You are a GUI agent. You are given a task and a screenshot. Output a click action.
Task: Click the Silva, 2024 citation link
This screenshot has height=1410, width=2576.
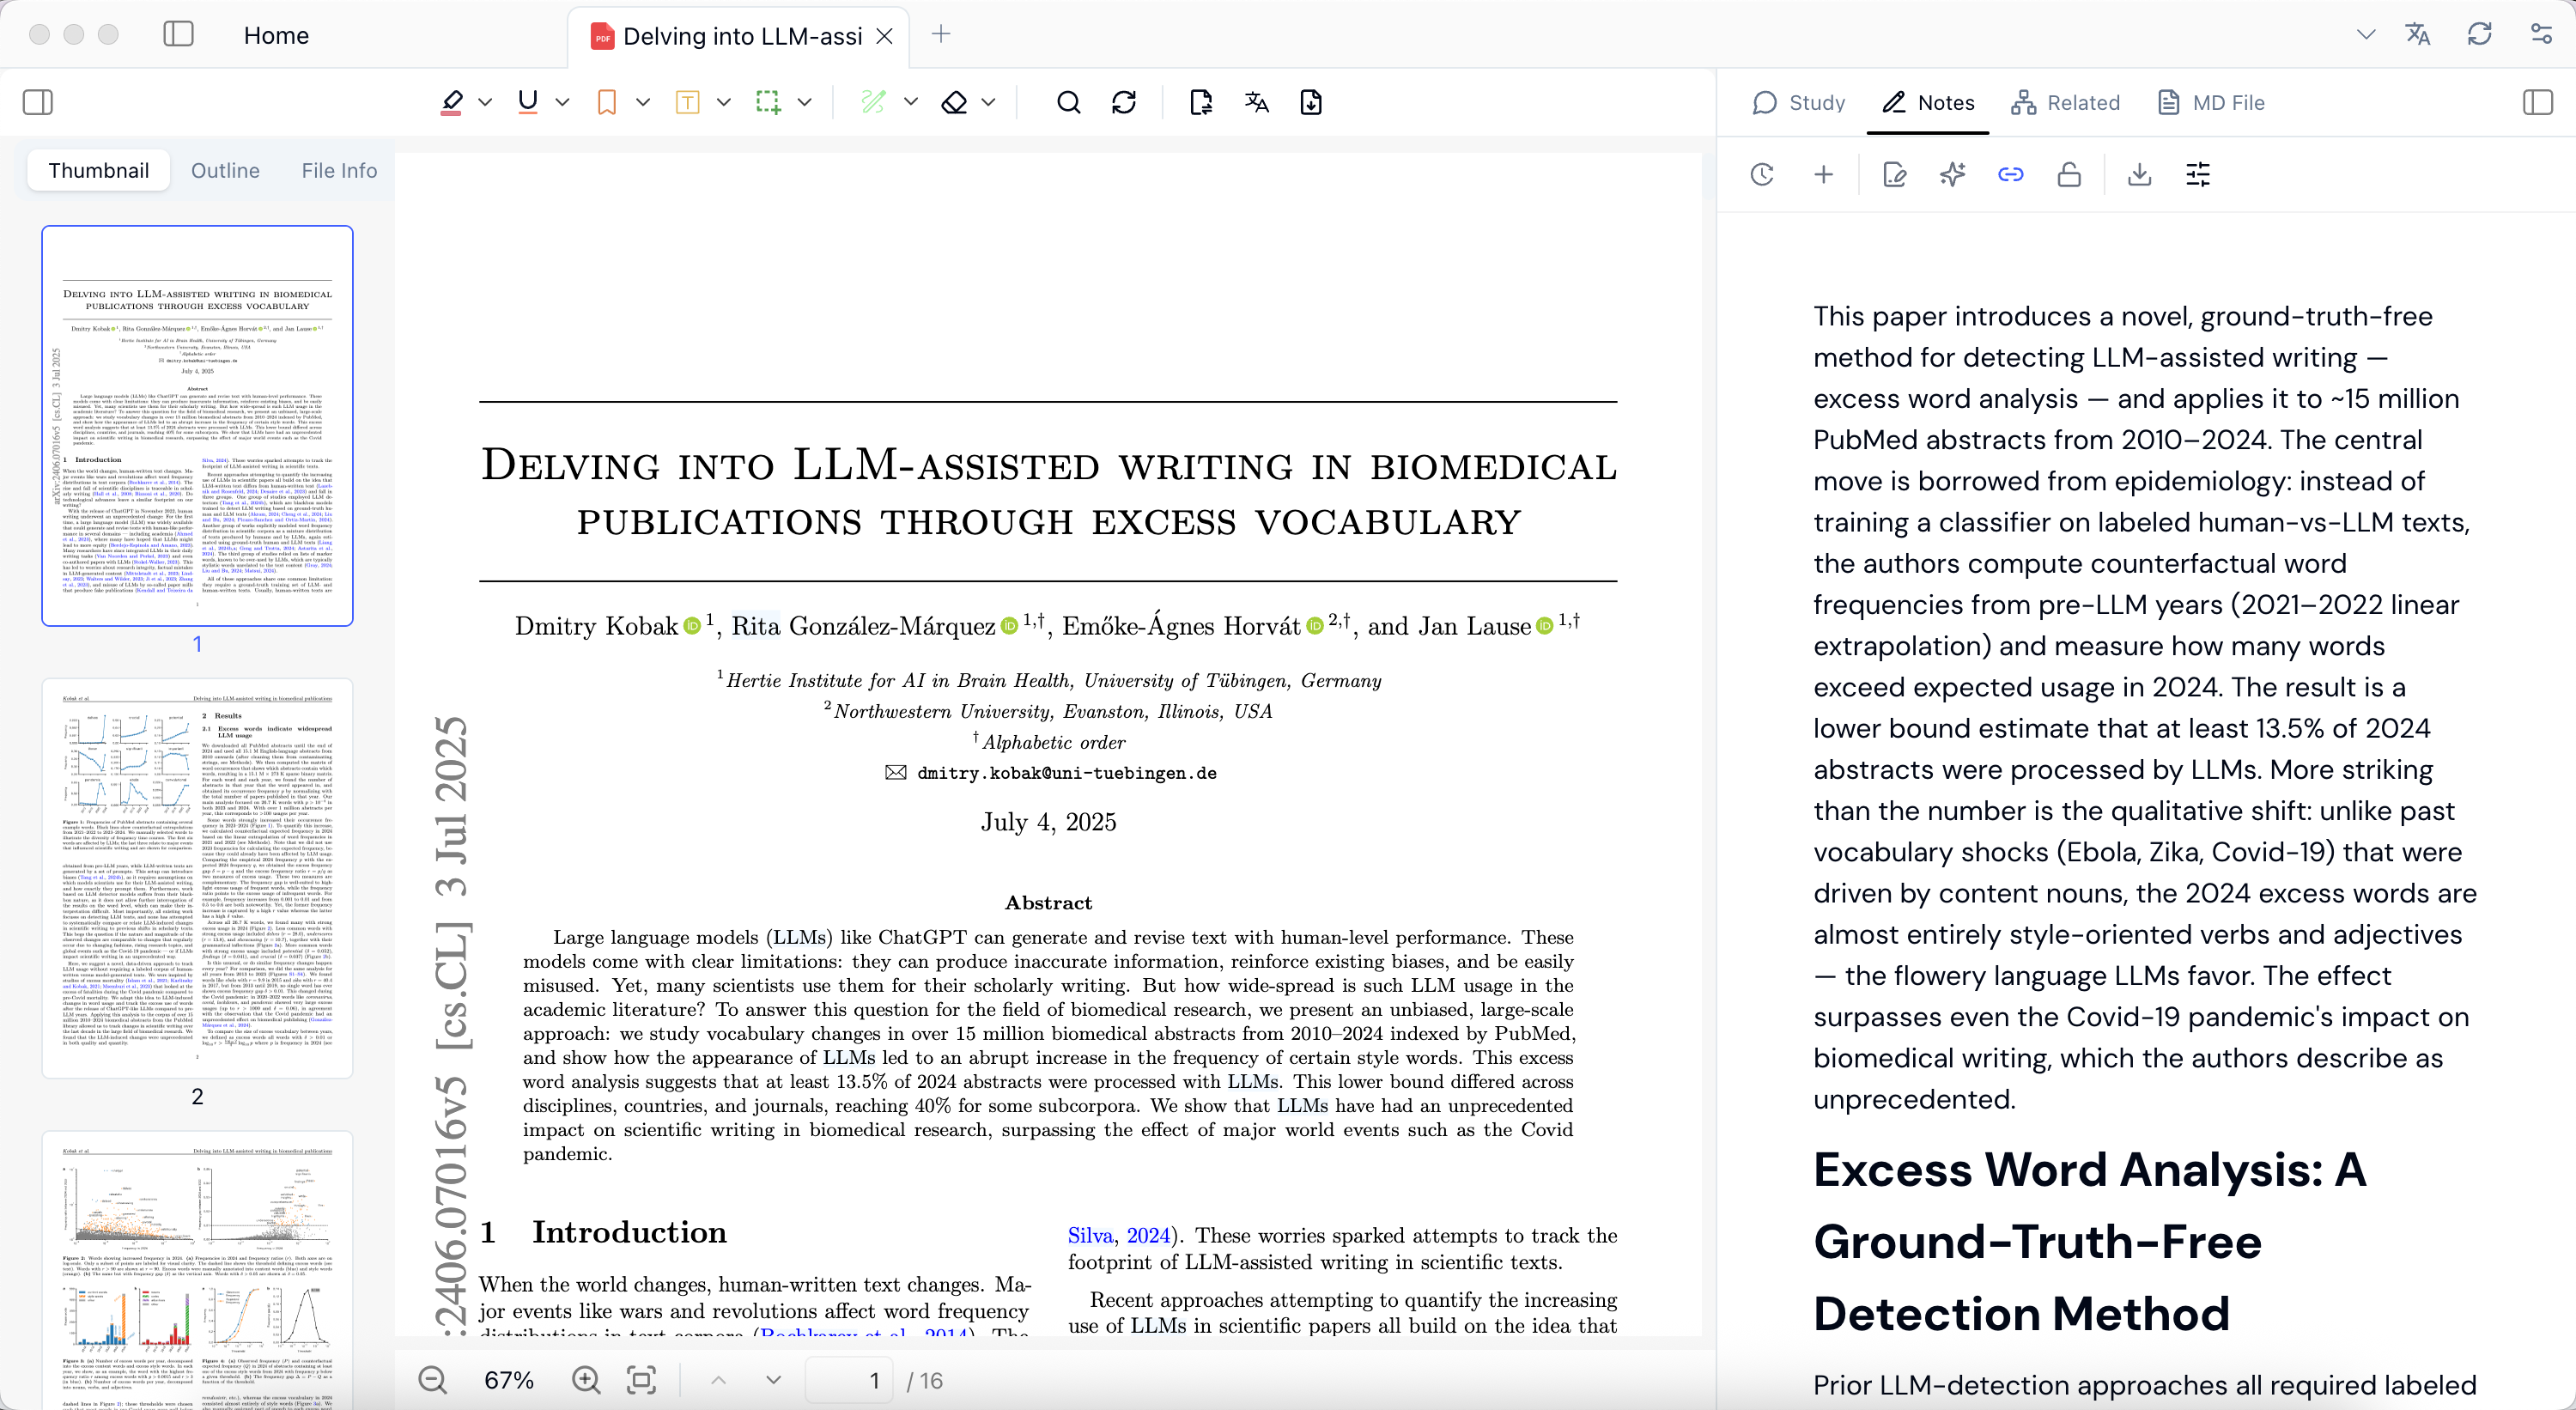click(x=1118, y=1236)
